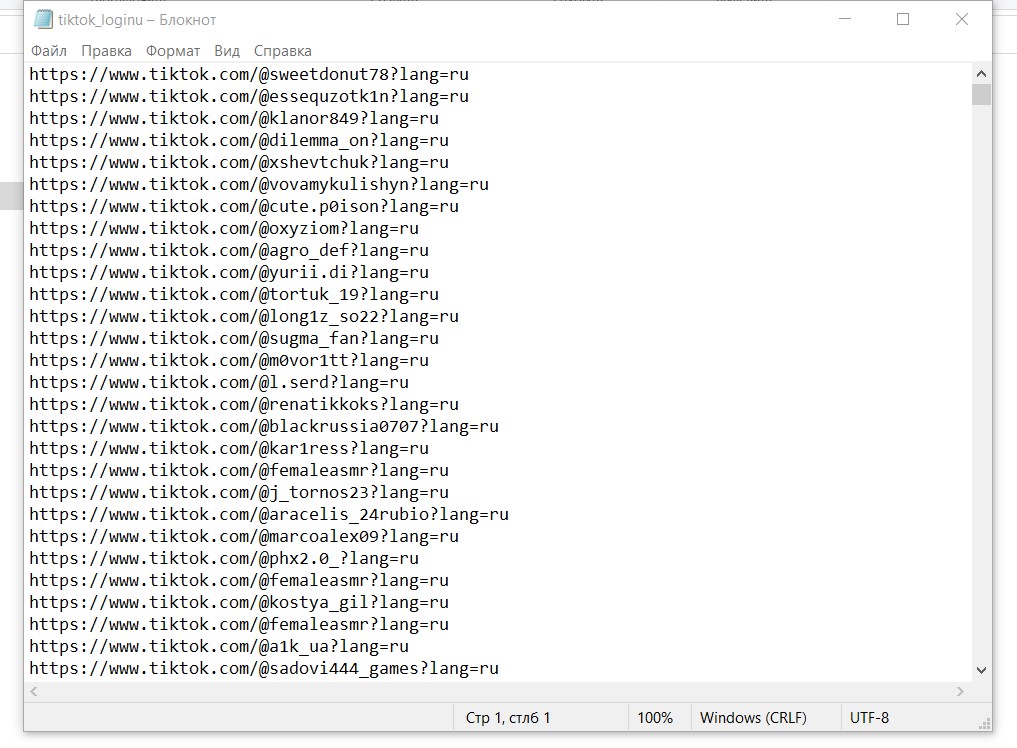Click the vertical scrollbar down arrow

(x=981, y=670)
